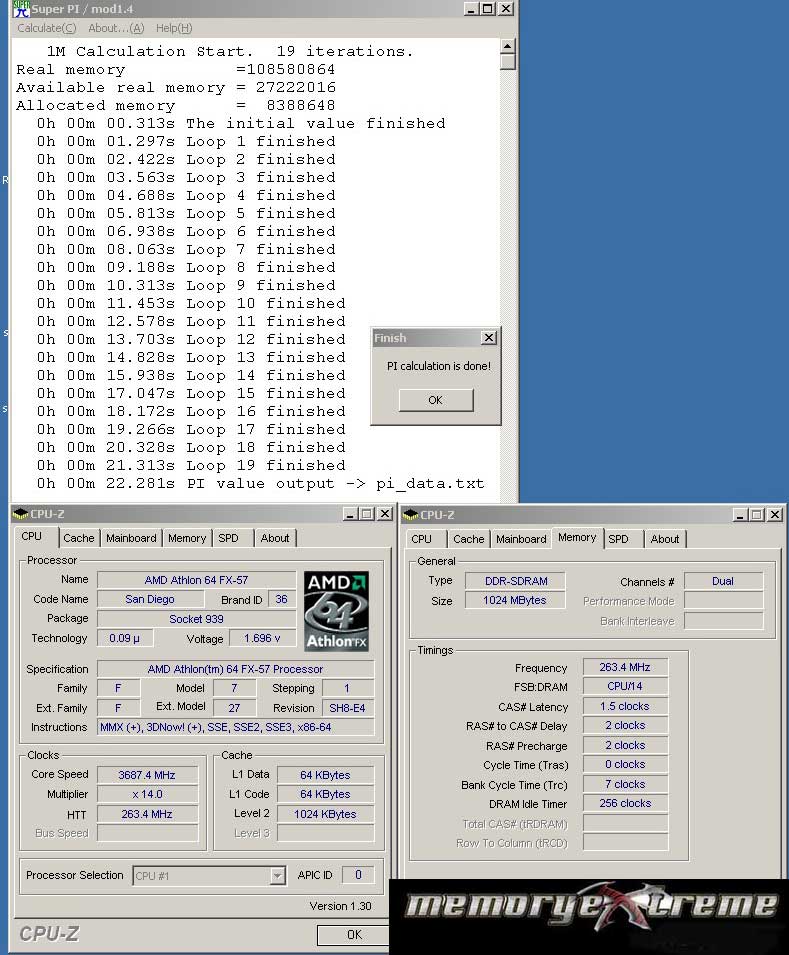Open About tab in right CPU-Z window
Image resolution: width=789 pixels, height=955 pixels.
(x=665, y=539)
